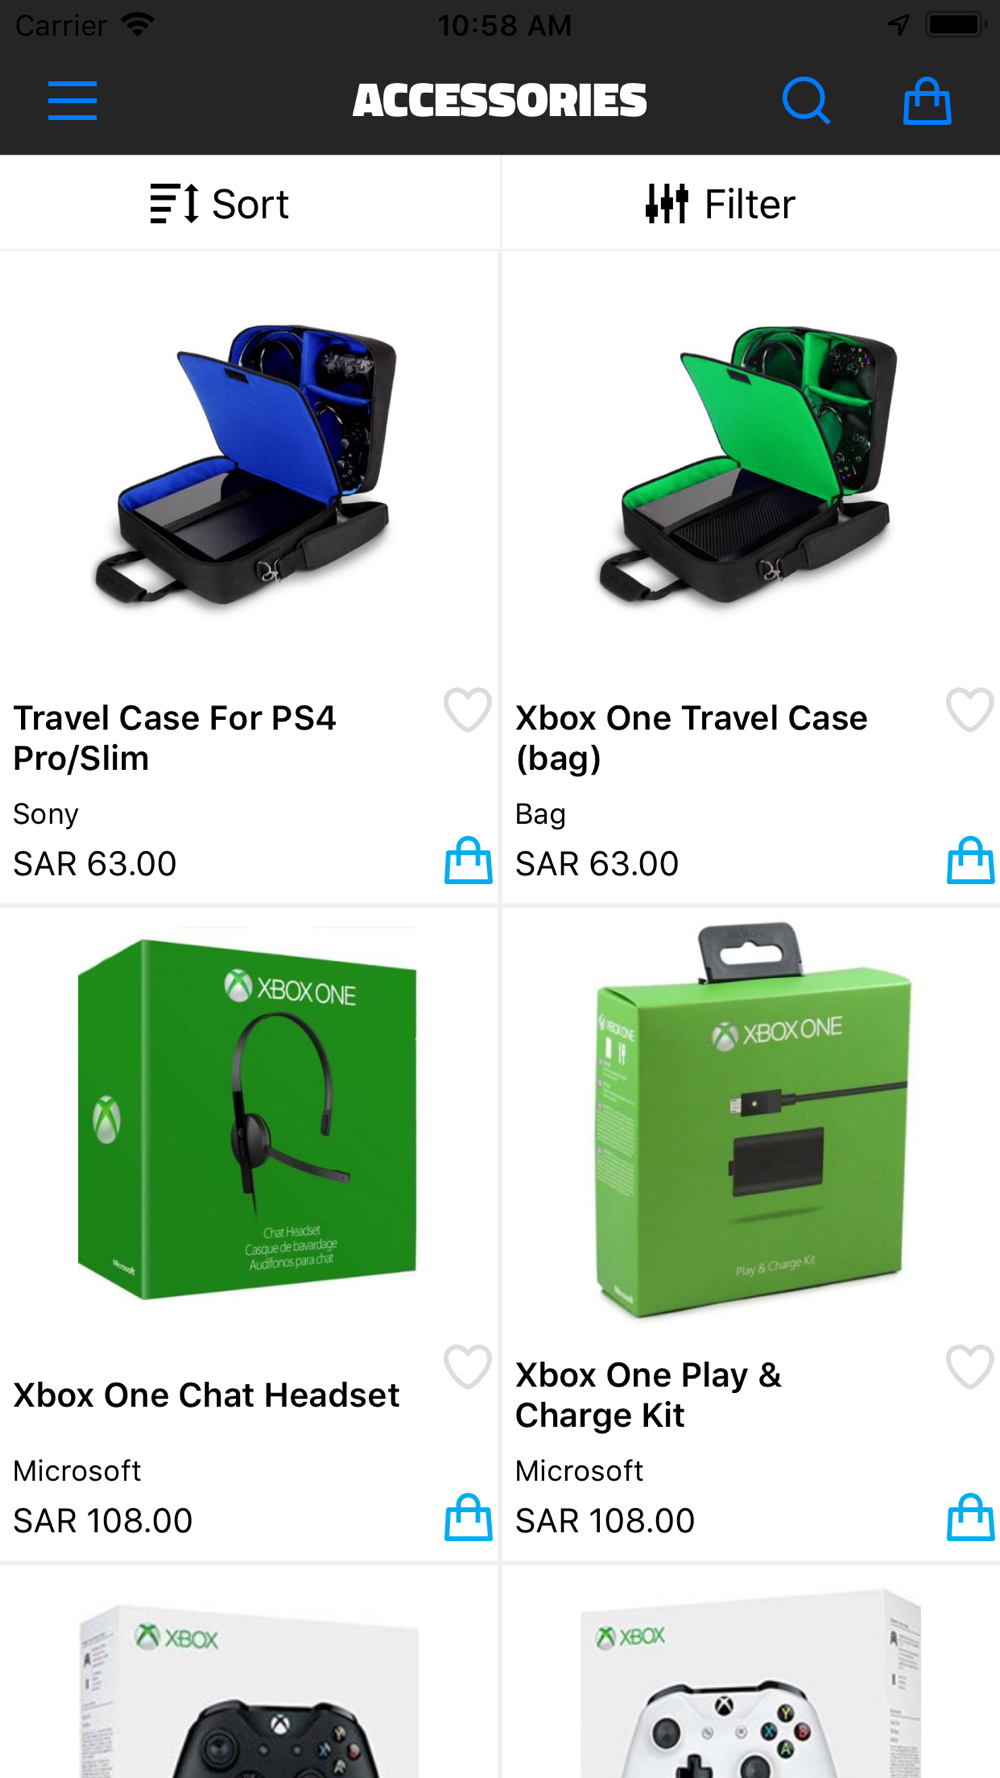Open the hamburger navigation menu

pyautogui.click(x=72, y=101)
